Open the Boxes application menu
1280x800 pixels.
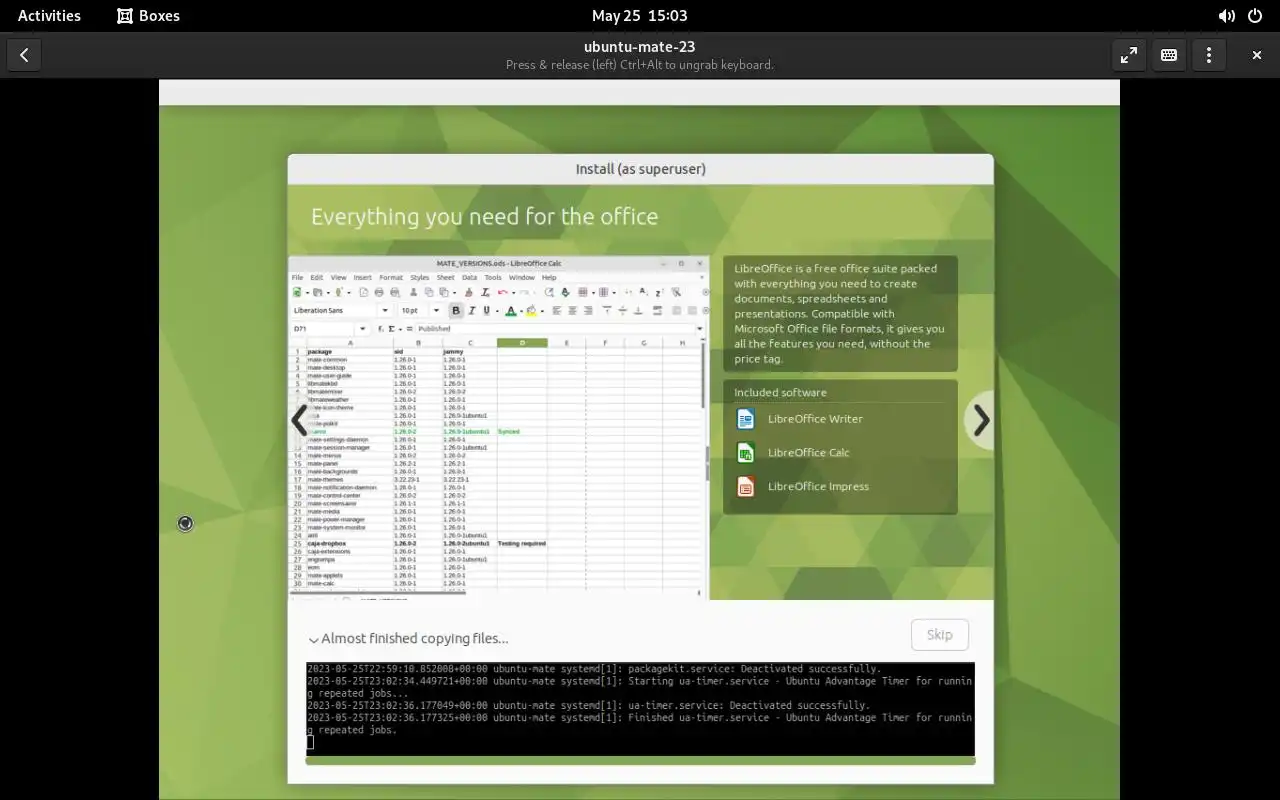148,16
